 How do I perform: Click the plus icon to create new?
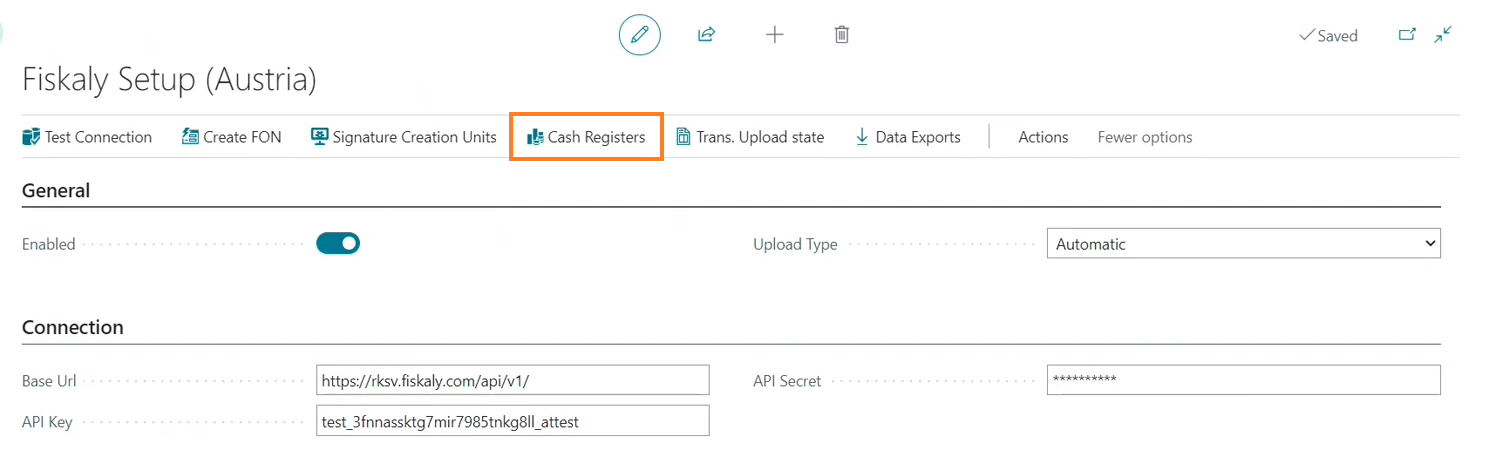pos(774,35)
